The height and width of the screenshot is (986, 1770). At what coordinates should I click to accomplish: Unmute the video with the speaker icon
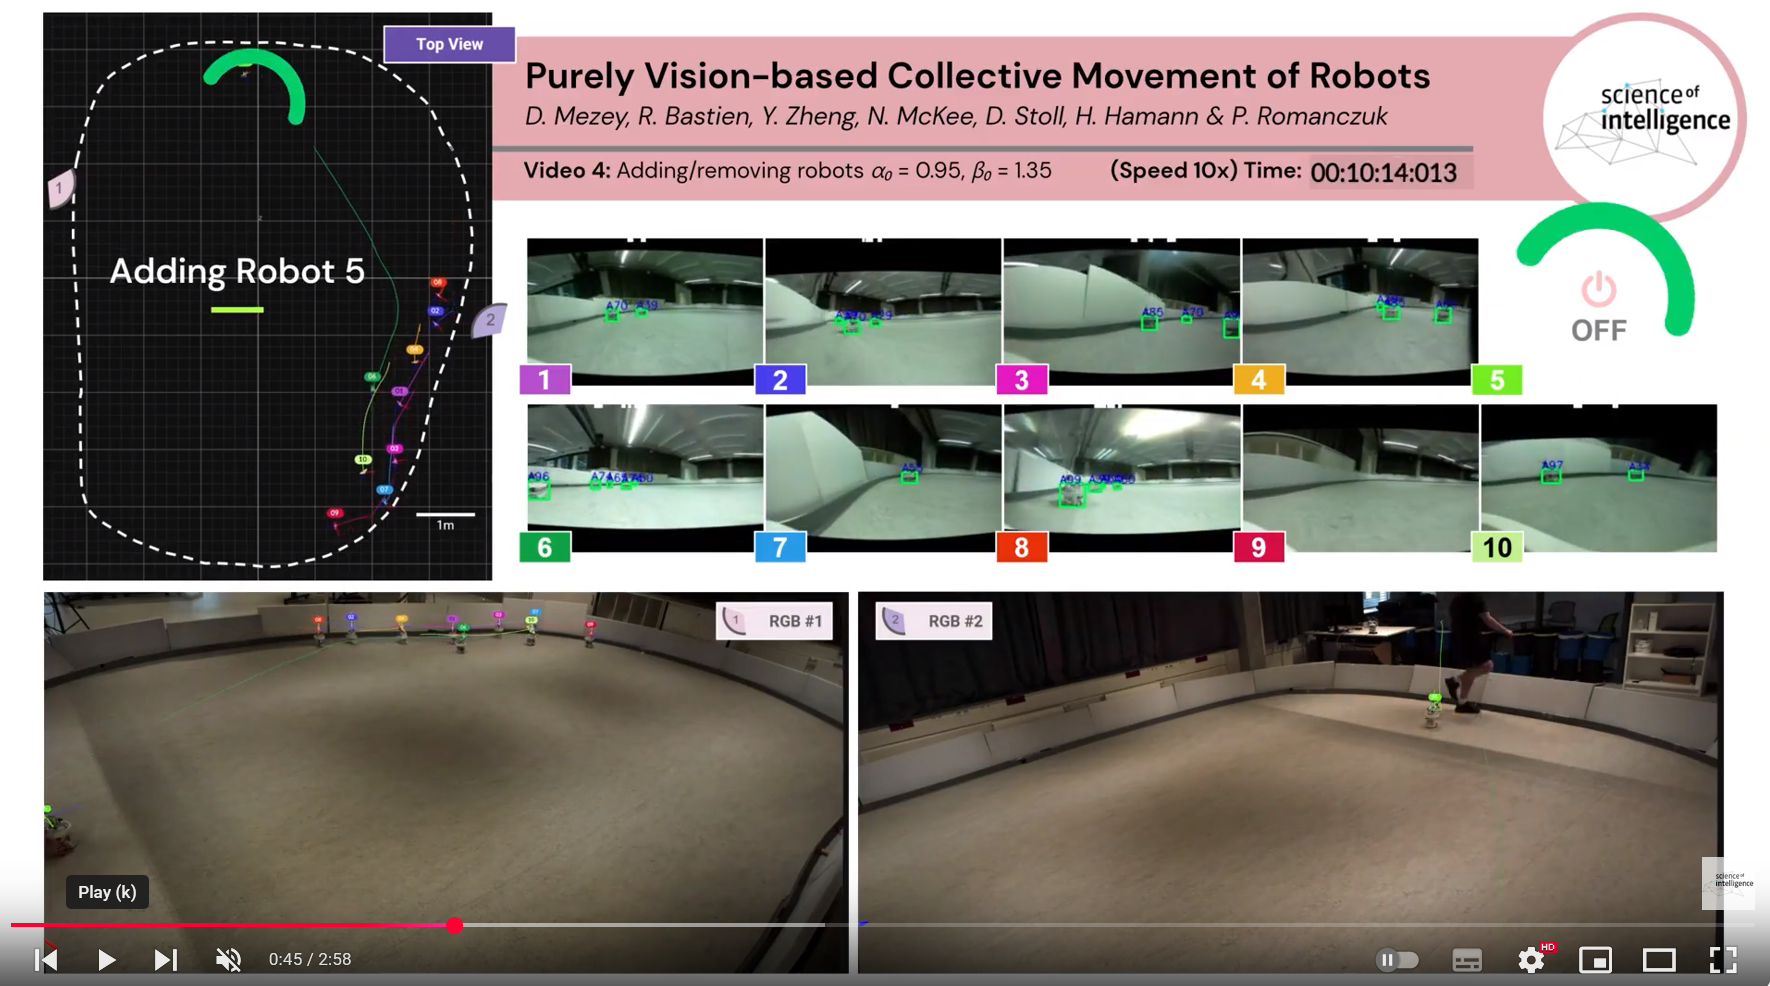point(228,960)
